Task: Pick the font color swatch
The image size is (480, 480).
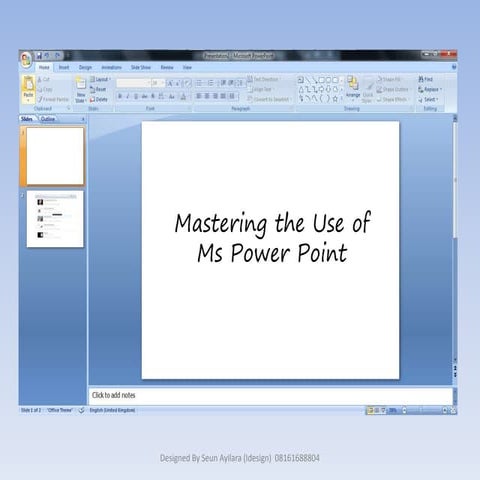Action: [183, 97]
